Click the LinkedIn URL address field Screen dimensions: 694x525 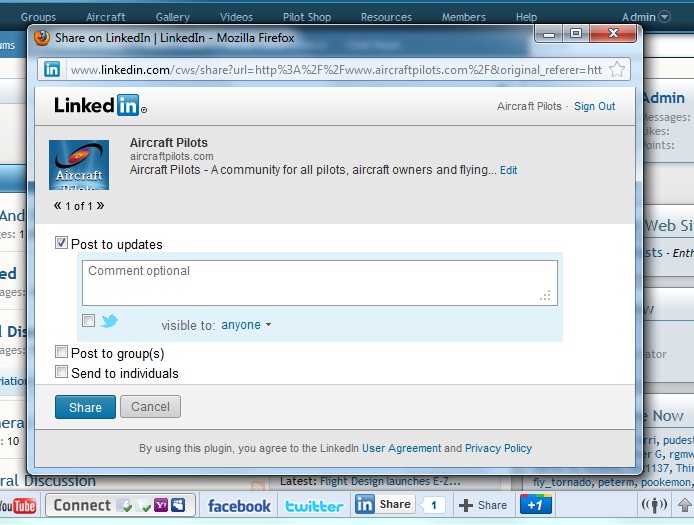coord(336,70)
